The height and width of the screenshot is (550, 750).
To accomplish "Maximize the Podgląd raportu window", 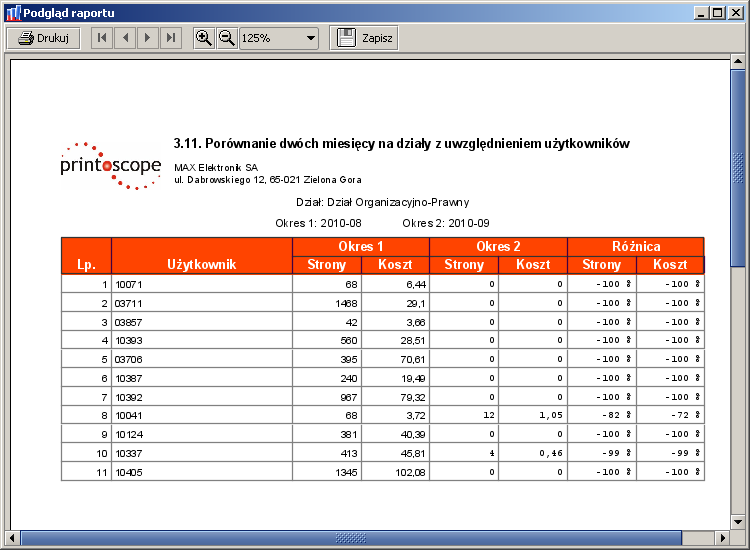I will pos(717,13).
